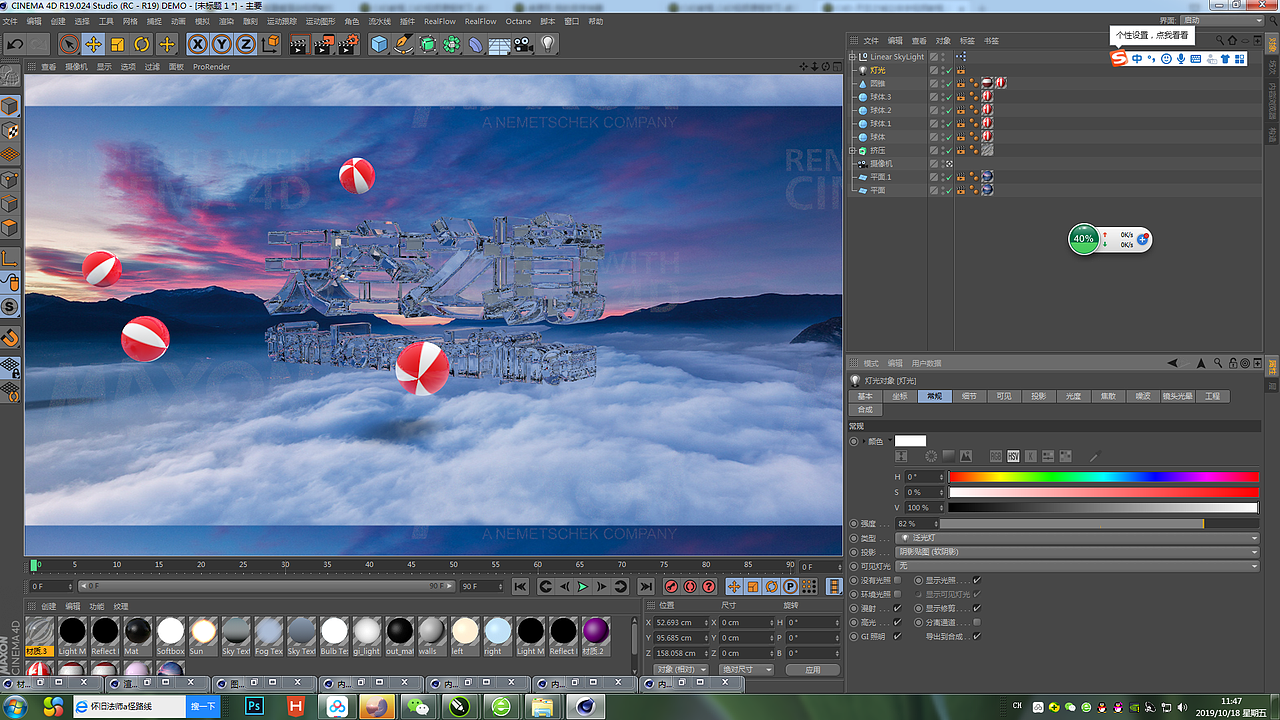Open the Render Settings clapperboard with gear
The height and width of the screenshot is (720, 1280).
pyautogui.click(x=347, y=44)
